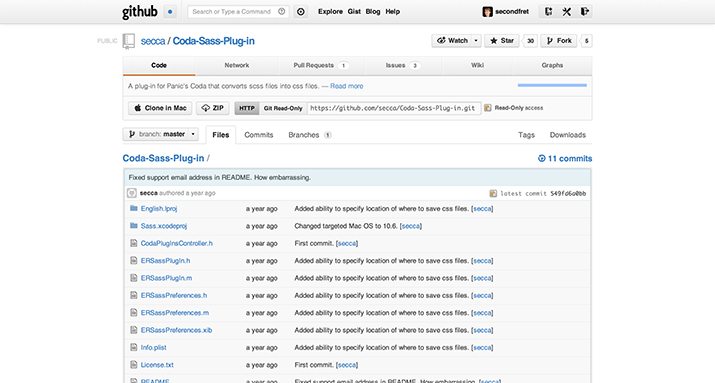Click the search help question-mark icon
Image resolution: width=715 pixels, height=383 pixels.
click(x=282, y=11)
